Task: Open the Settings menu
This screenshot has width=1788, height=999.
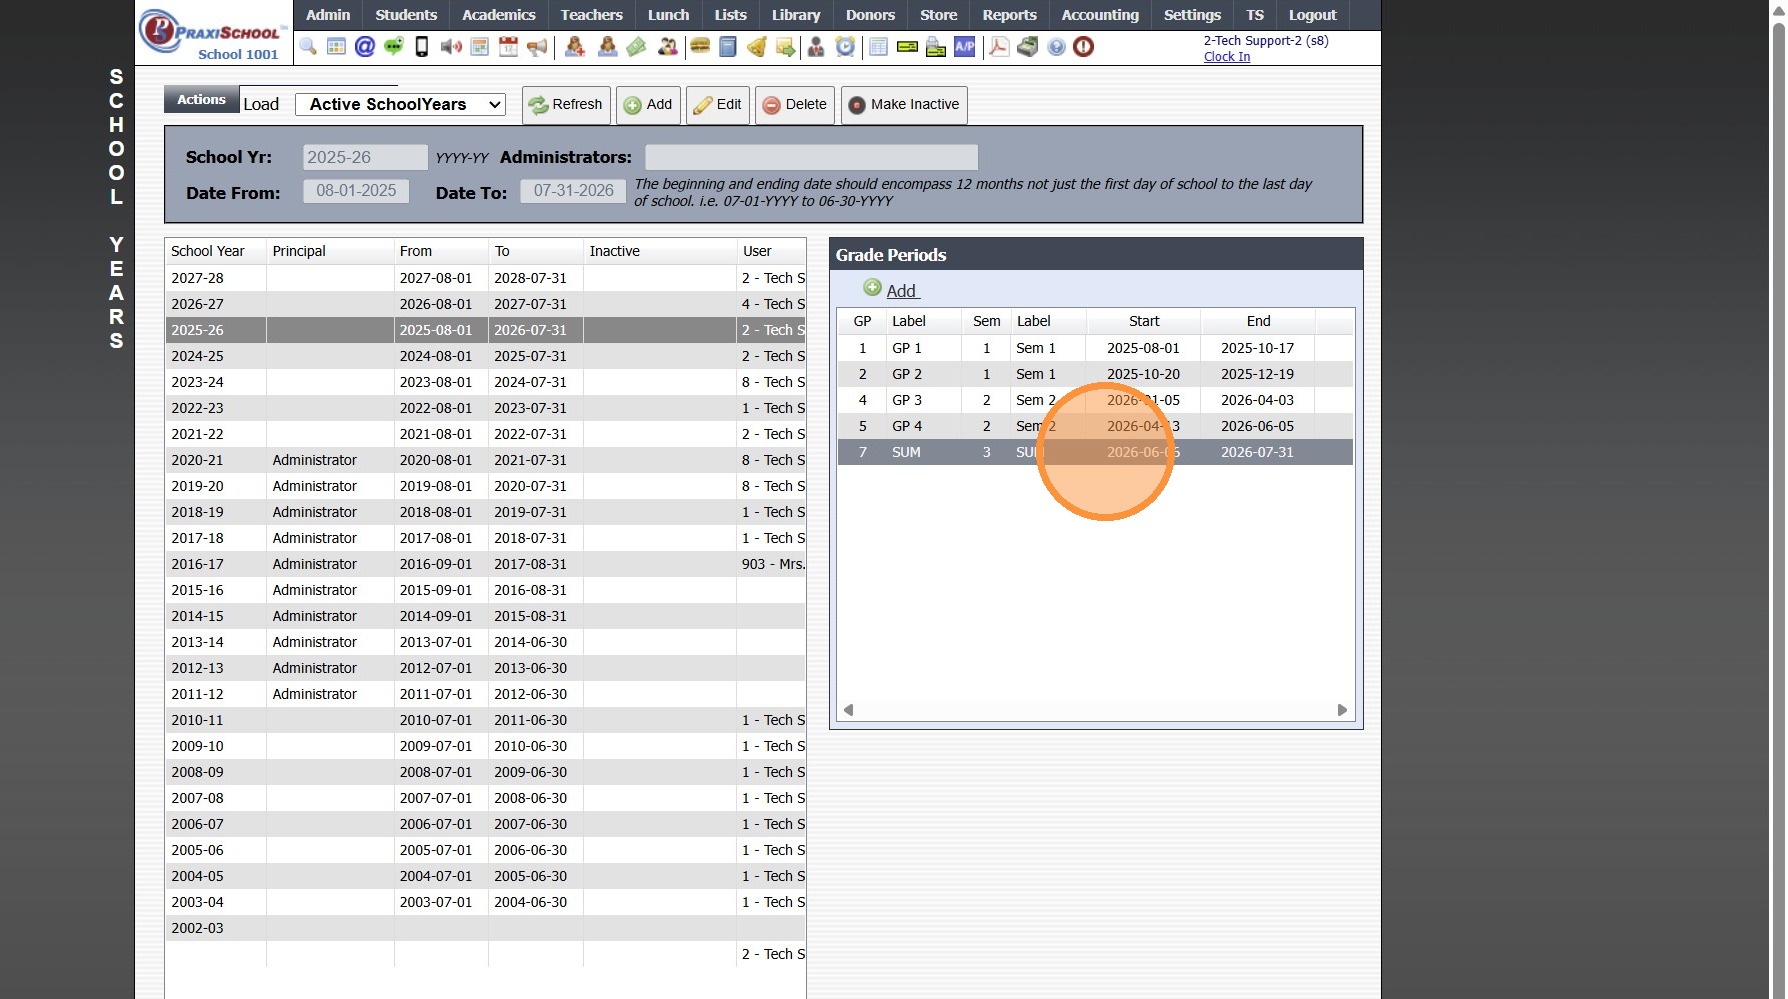Action: pos(1191,15)
